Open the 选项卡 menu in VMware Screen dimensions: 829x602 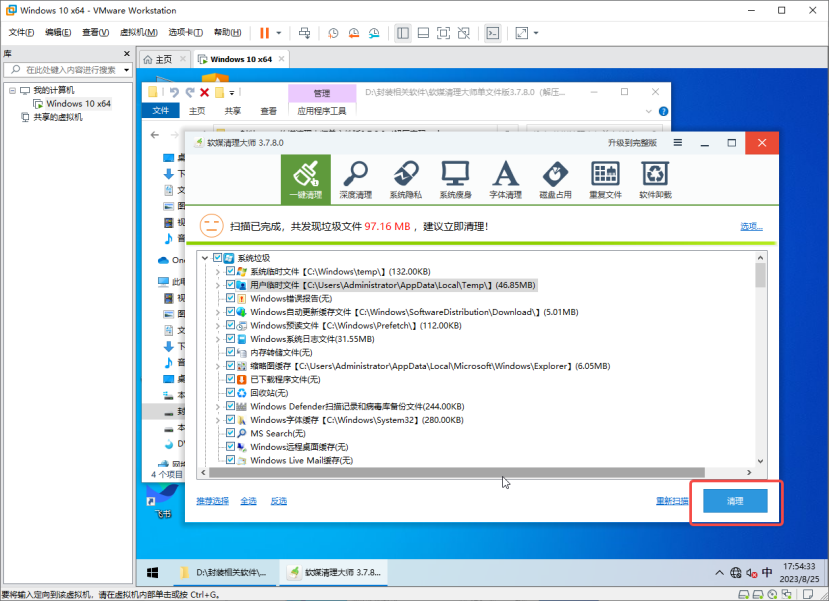click(186, 33)
